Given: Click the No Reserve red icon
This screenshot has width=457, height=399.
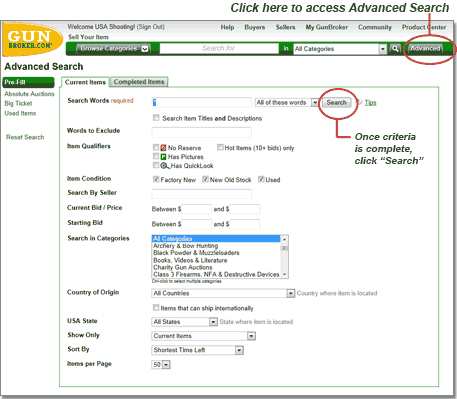Looking at the screenshot, I should 163,148.
